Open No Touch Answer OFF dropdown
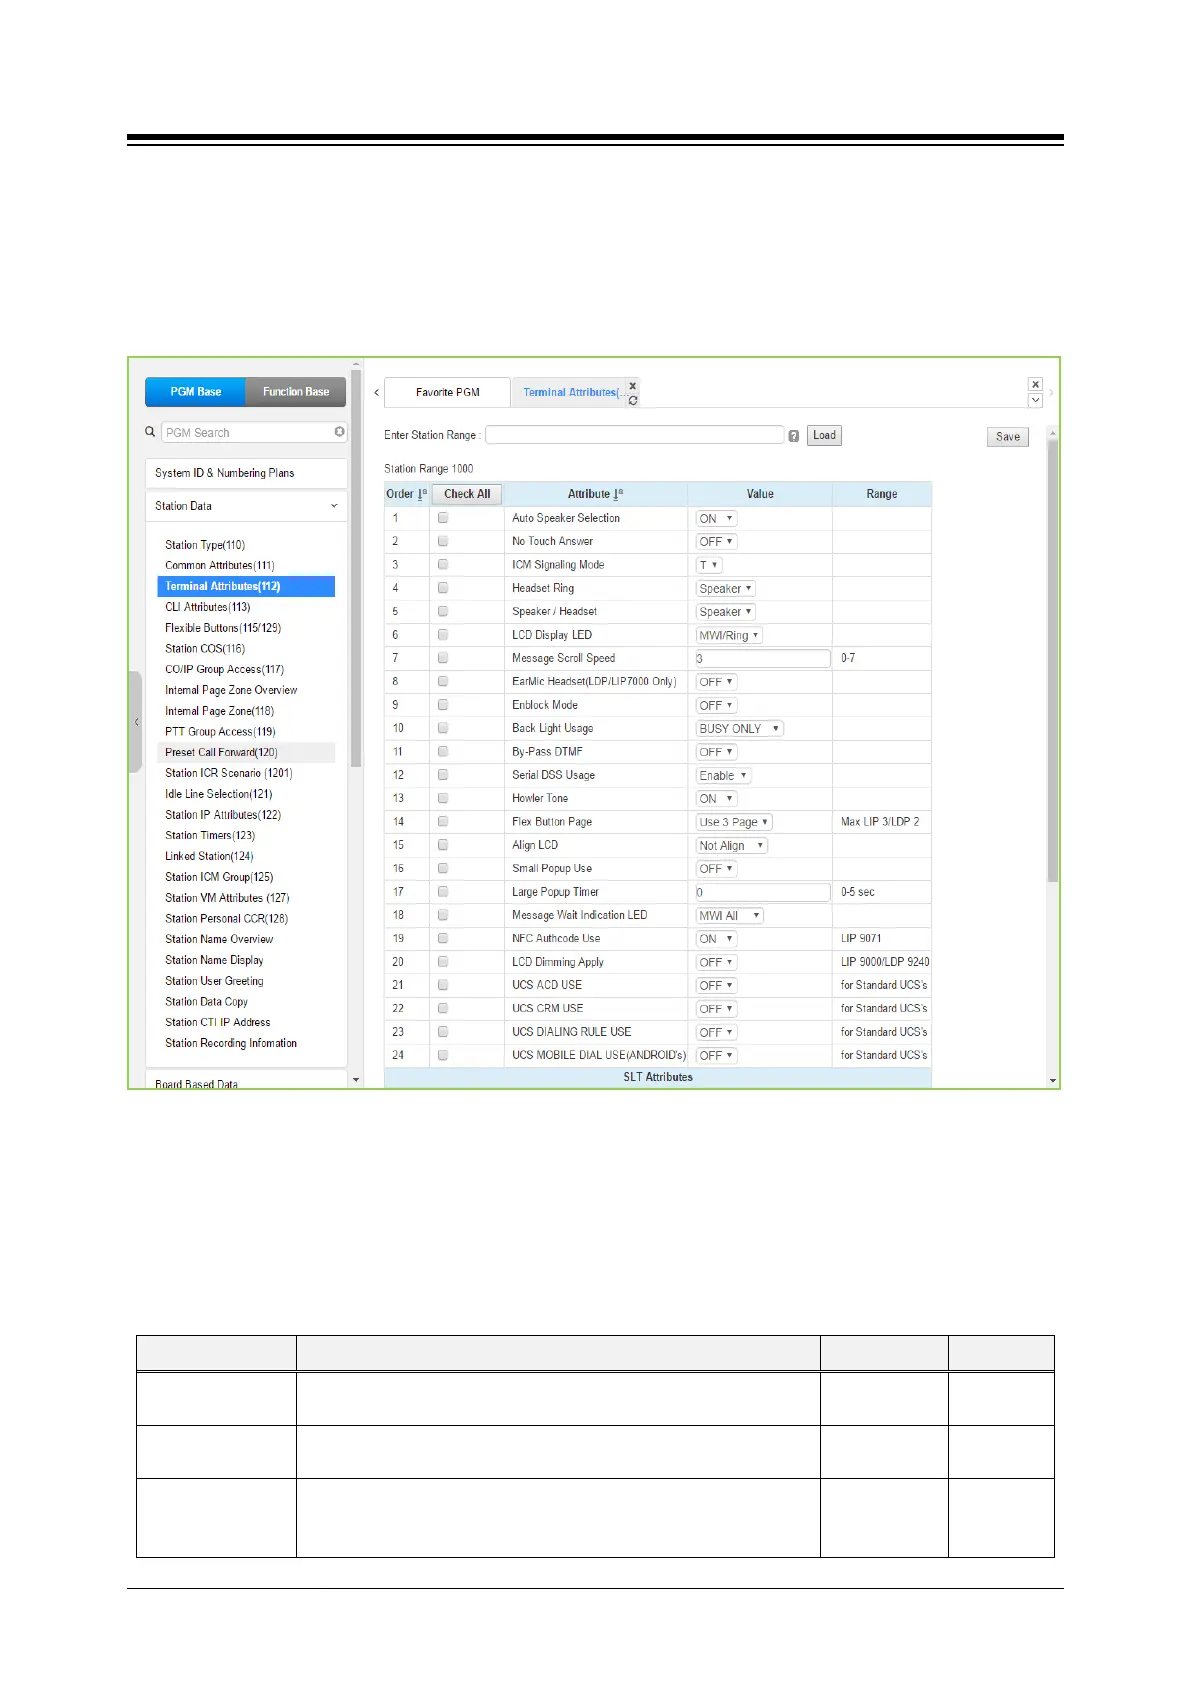 (x=716, y=542)
